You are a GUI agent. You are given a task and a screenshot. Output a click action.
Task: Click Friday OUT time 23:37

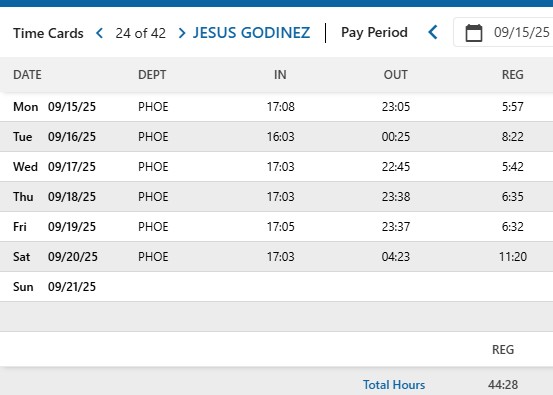[x=396, y=226]
